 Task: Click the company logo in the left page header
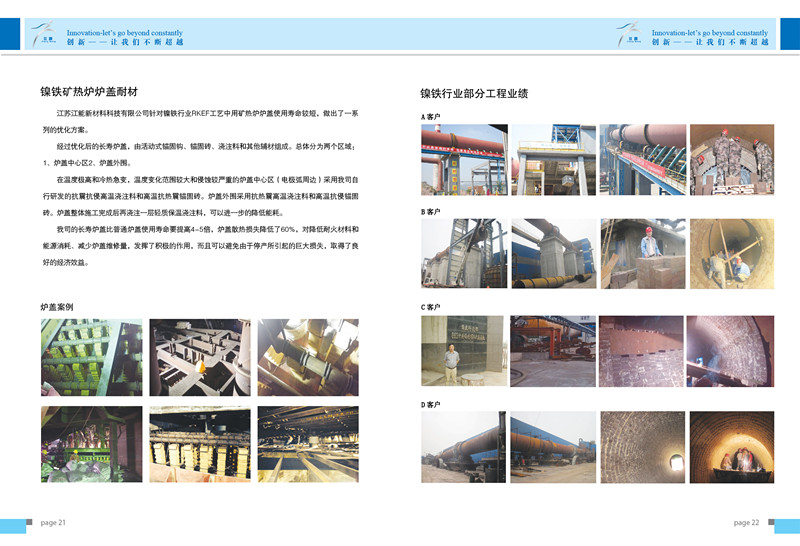pos(45,34)
